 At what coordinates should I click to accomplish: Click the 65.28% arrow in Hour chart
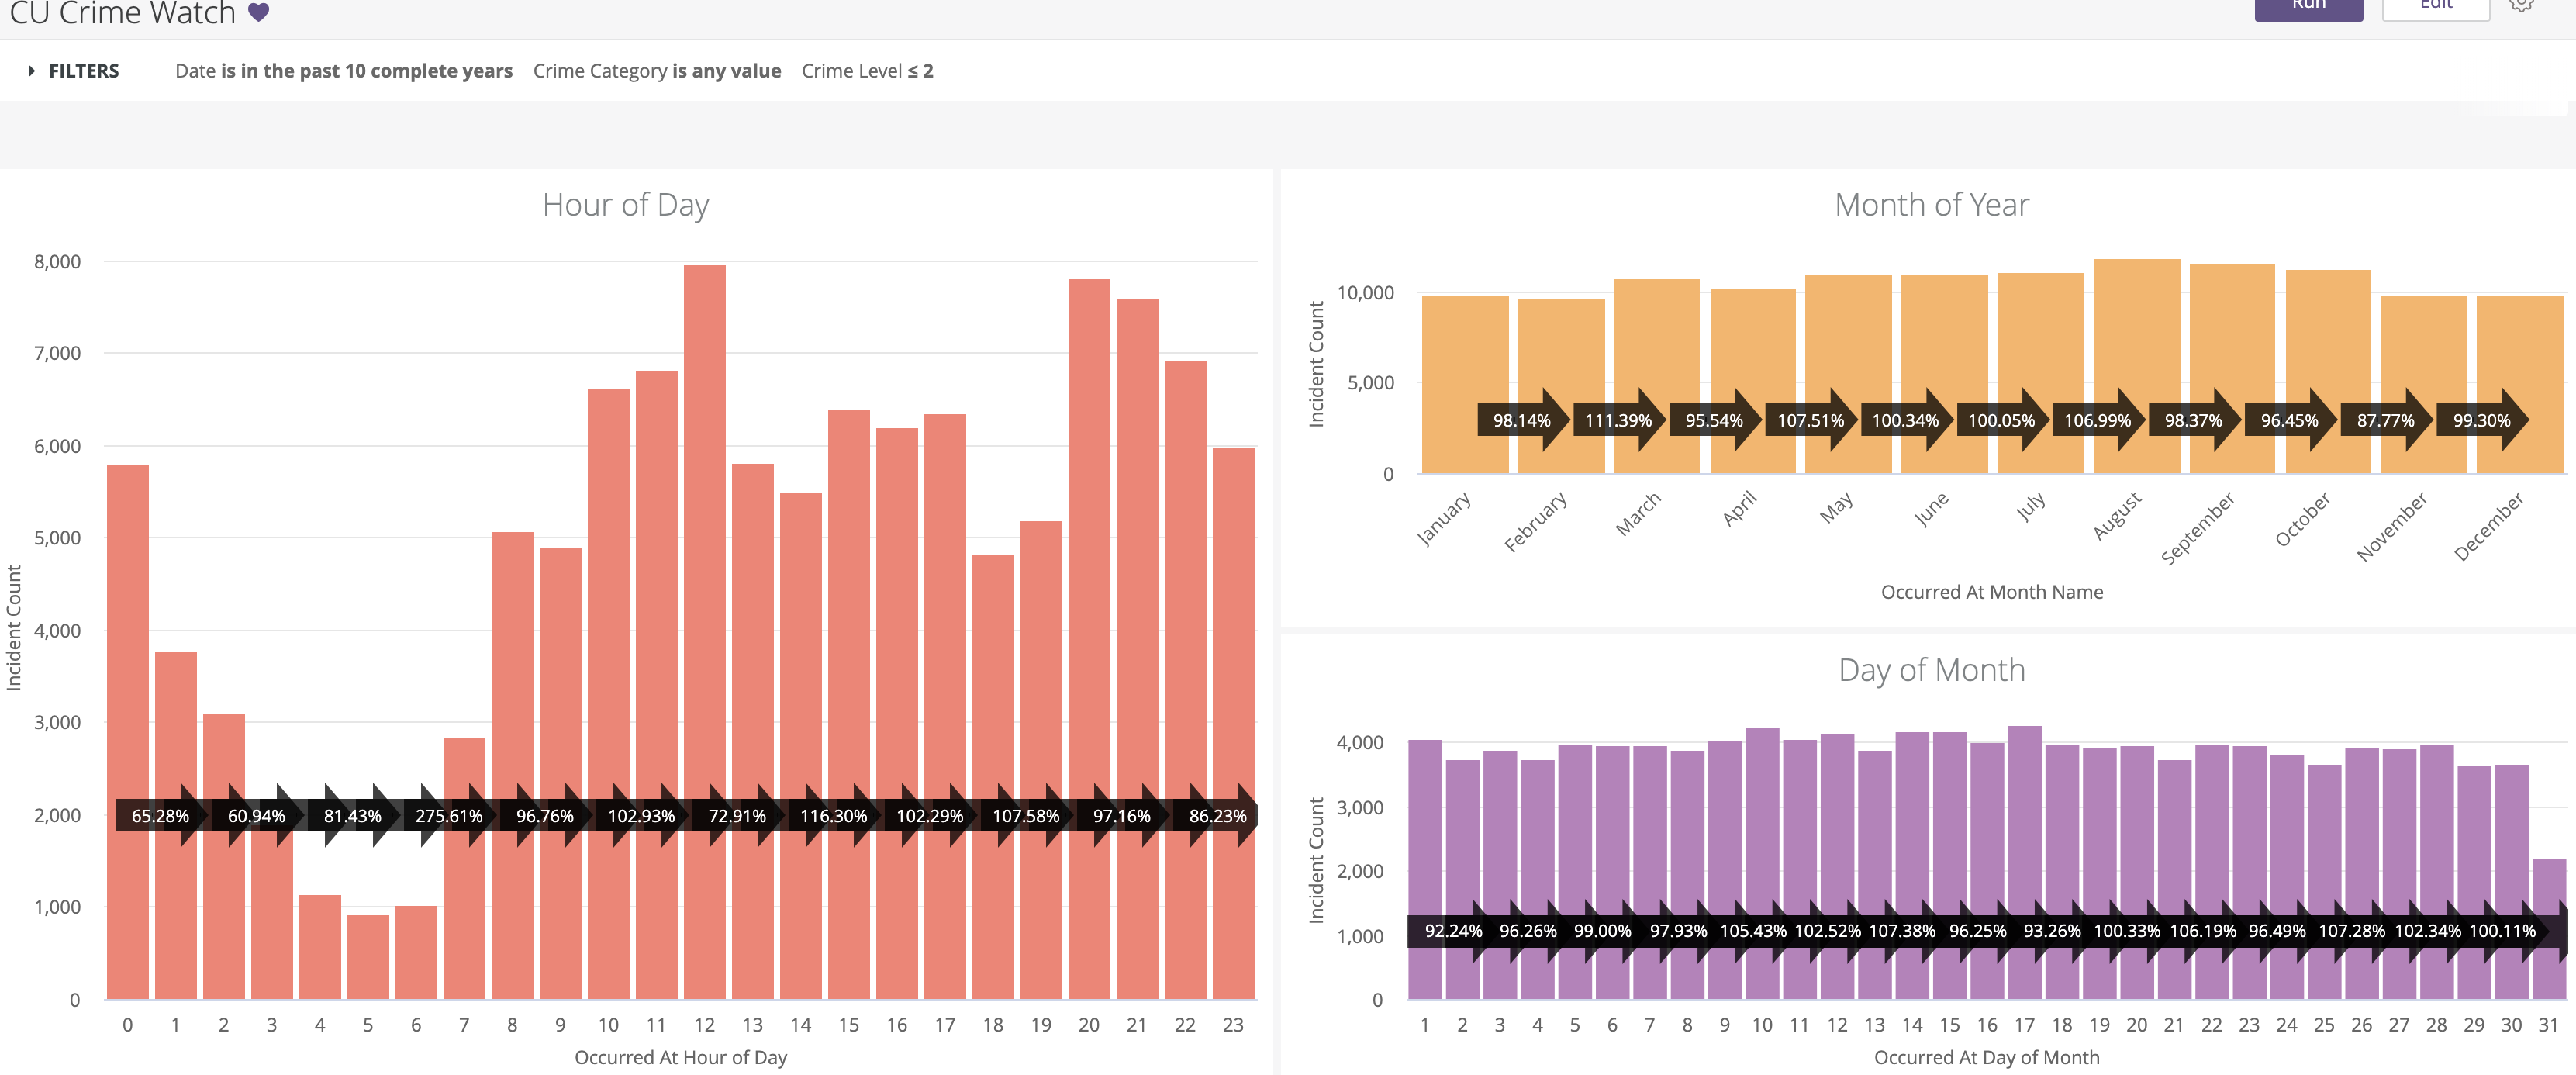click(160, 816)
